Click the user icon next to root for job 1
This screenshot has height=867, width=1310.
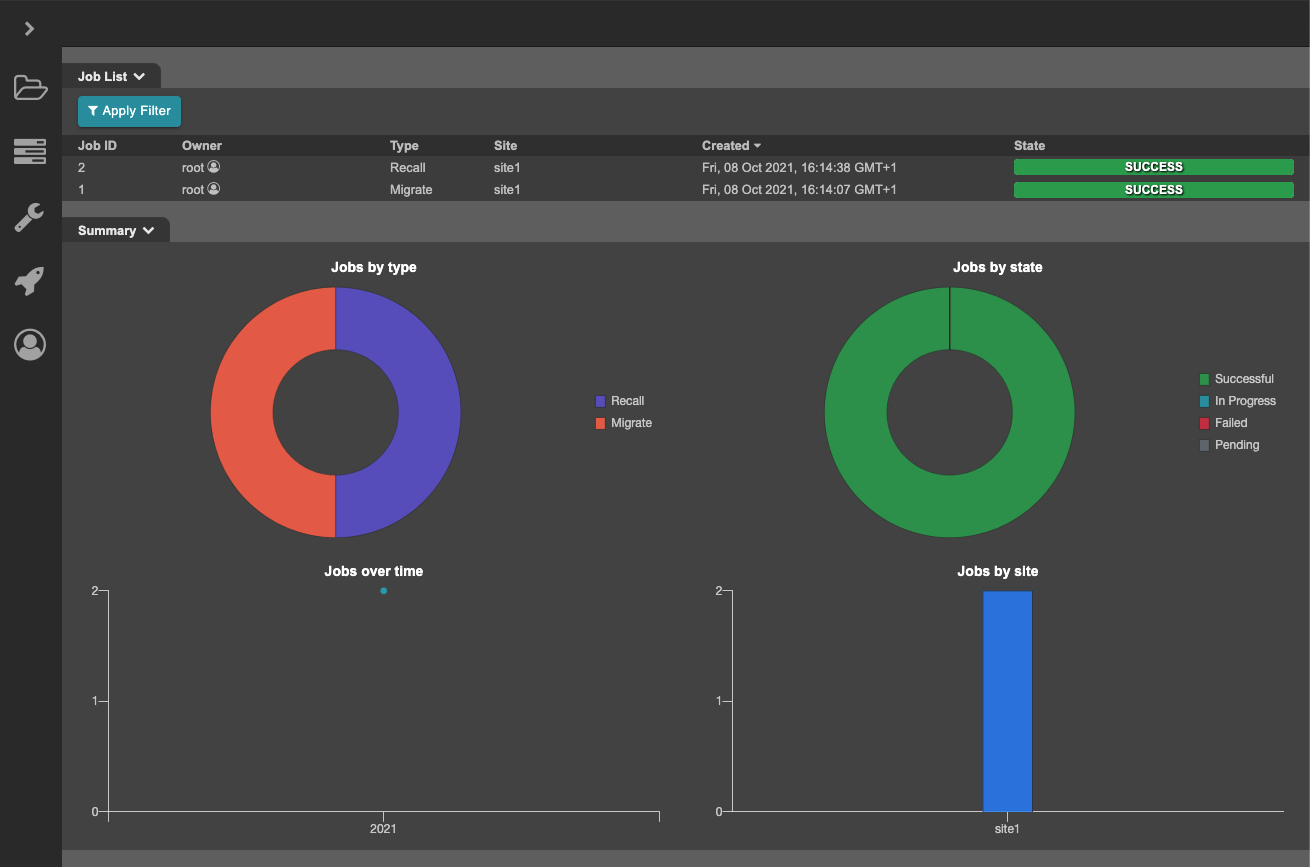[x=214, y=189]
